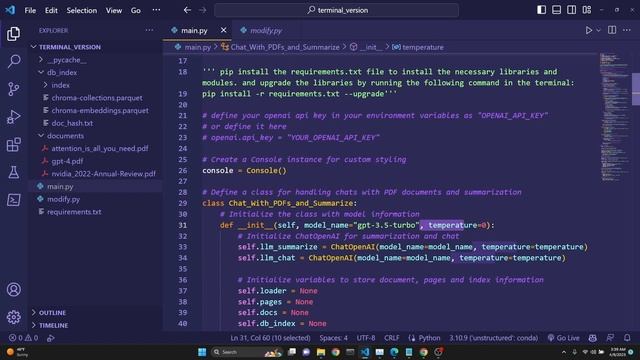640x360 pixels.
Task: Open the run button dropdown arrow
Action: [x=598, y=30]
